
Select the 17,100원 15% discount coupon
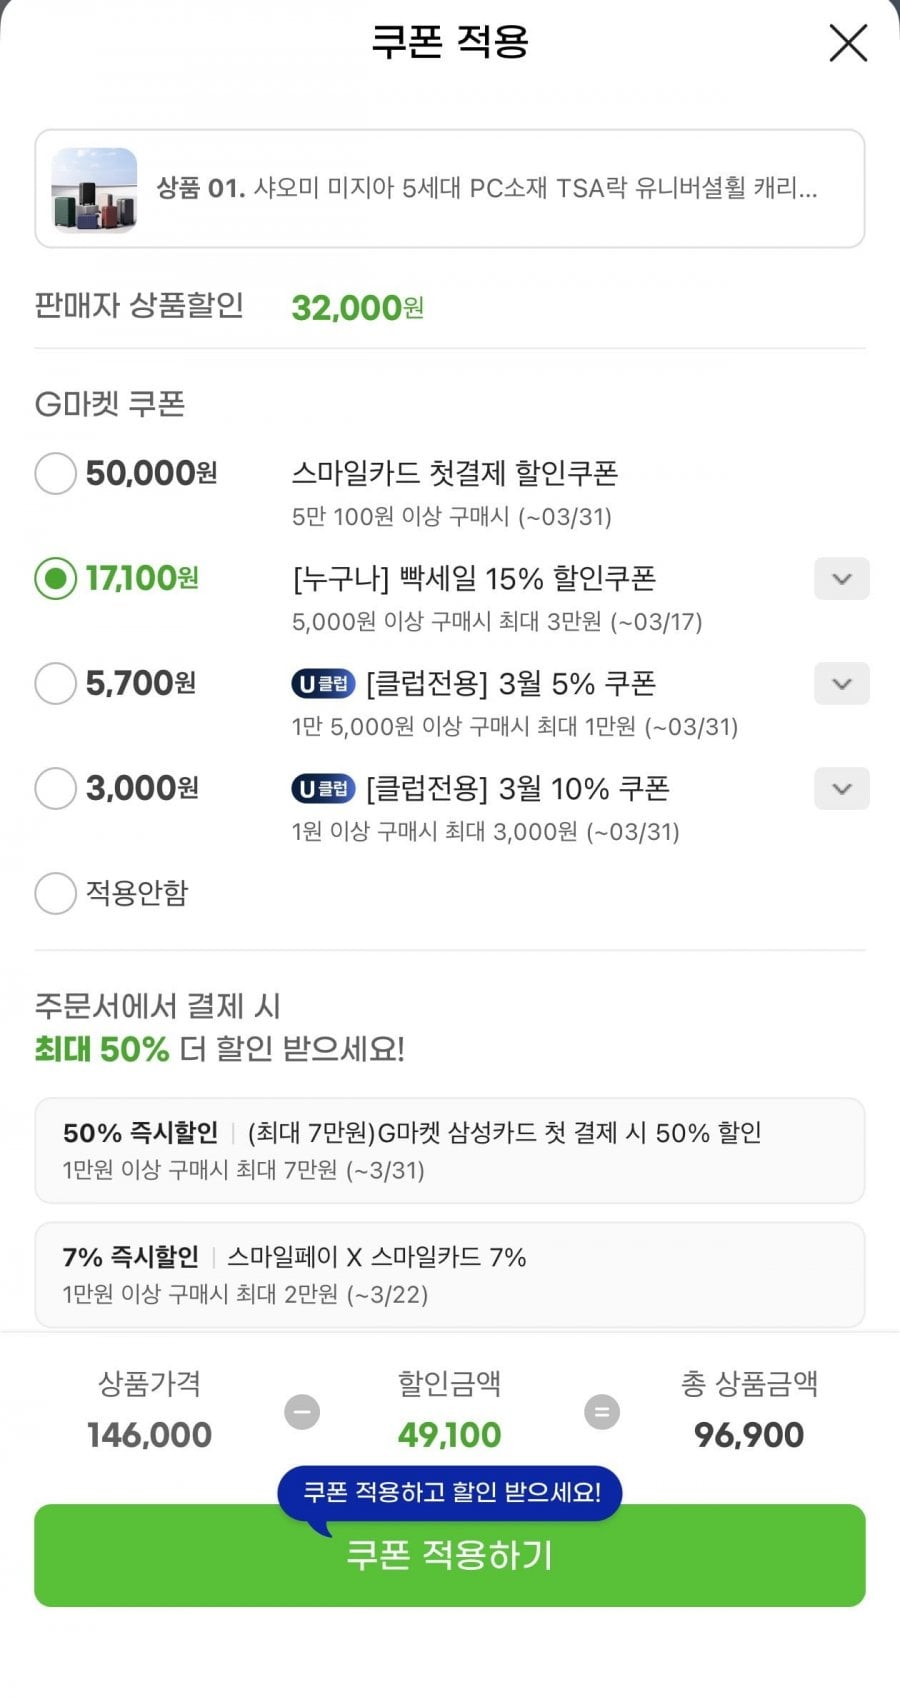[56, 578]
